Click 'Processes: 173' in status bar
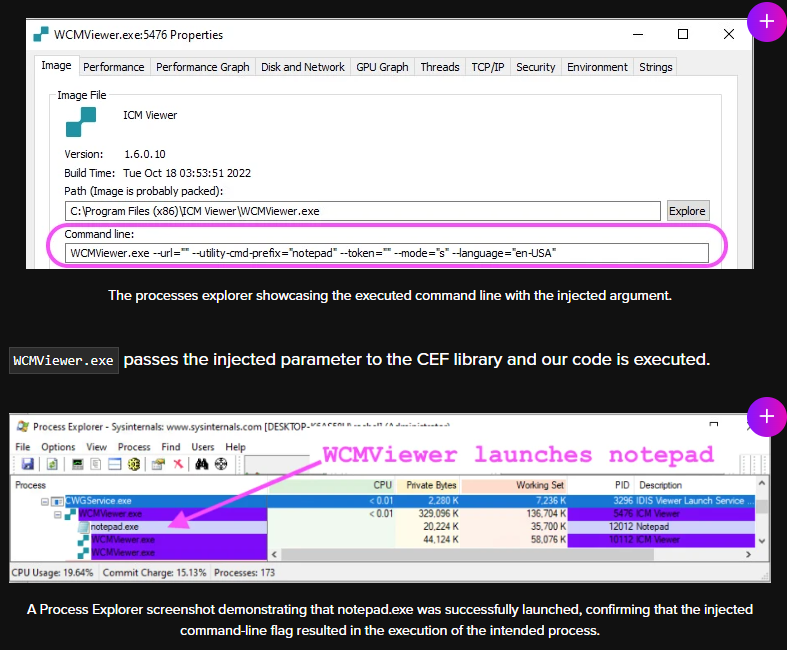The width and height of the screenshot is (787, 650). (244, 573)
